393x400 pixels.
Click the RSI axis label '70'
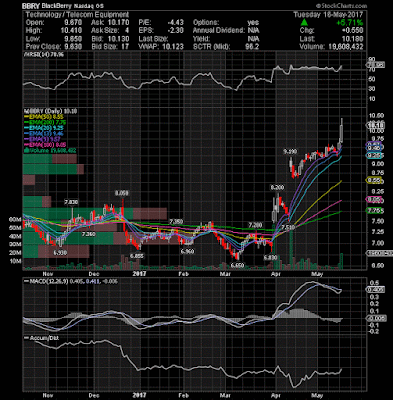(372, 69)
